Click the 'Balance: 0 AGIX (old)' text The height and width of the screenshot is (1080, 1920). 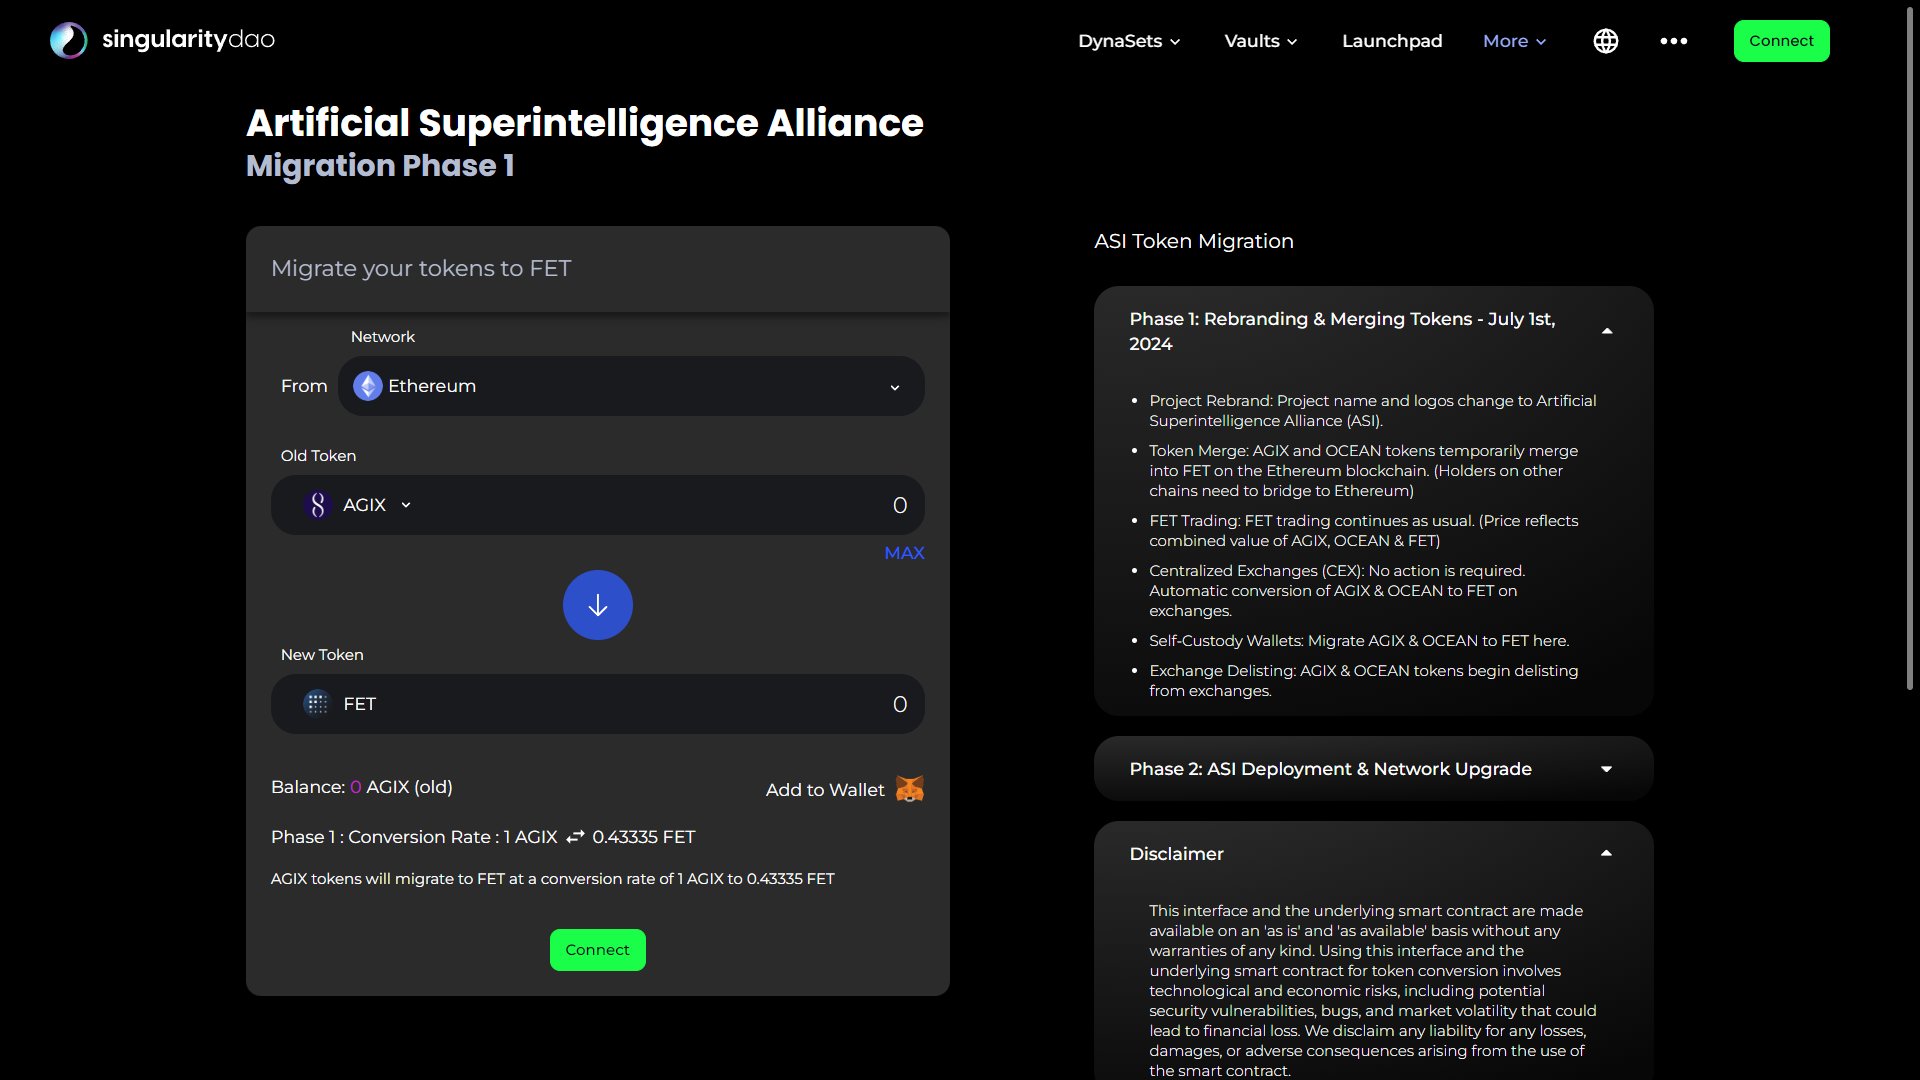pyautogui.click(x=362, y=787)
